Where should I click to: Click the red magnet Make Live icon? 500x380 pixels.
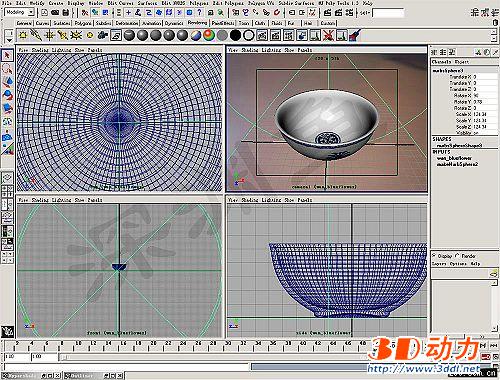276,13
